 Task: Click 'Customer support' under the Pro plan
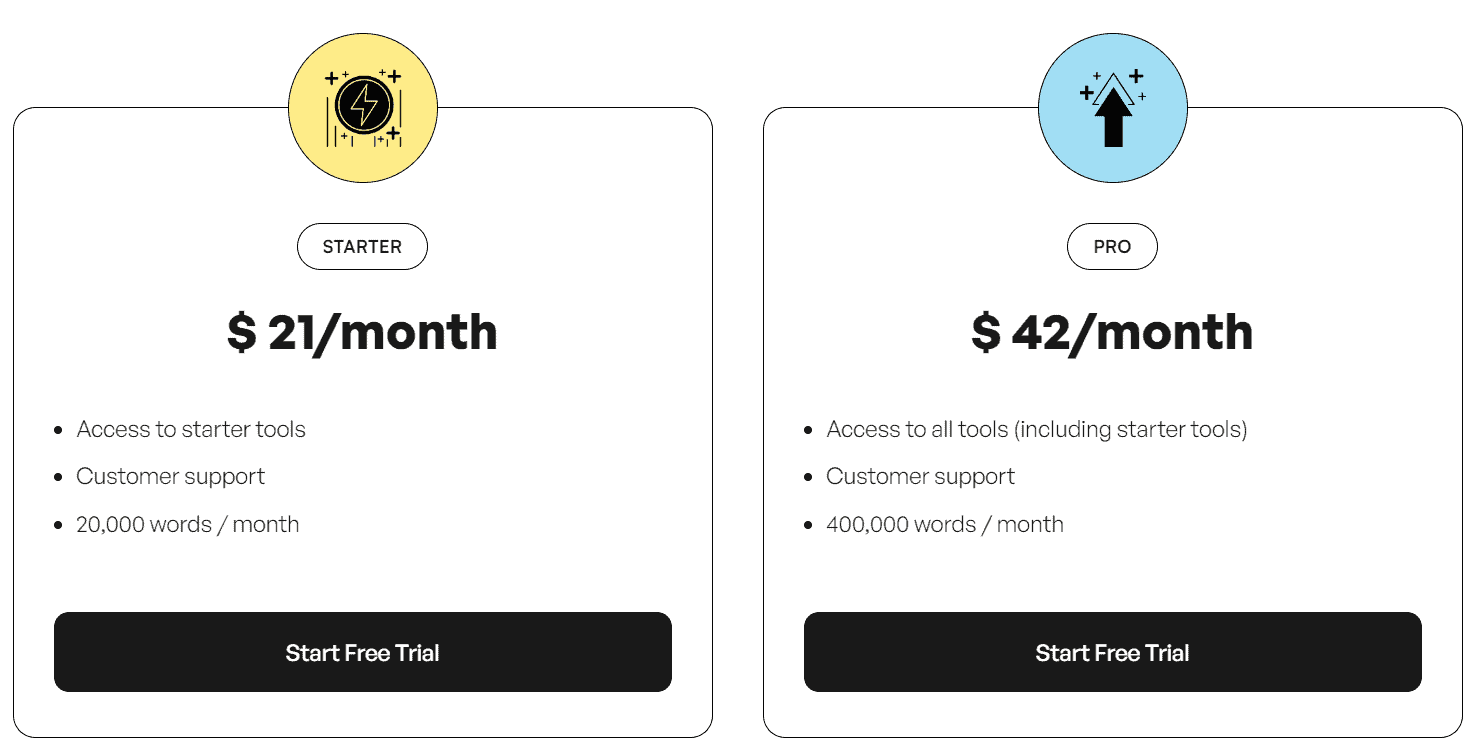(920, 476)
